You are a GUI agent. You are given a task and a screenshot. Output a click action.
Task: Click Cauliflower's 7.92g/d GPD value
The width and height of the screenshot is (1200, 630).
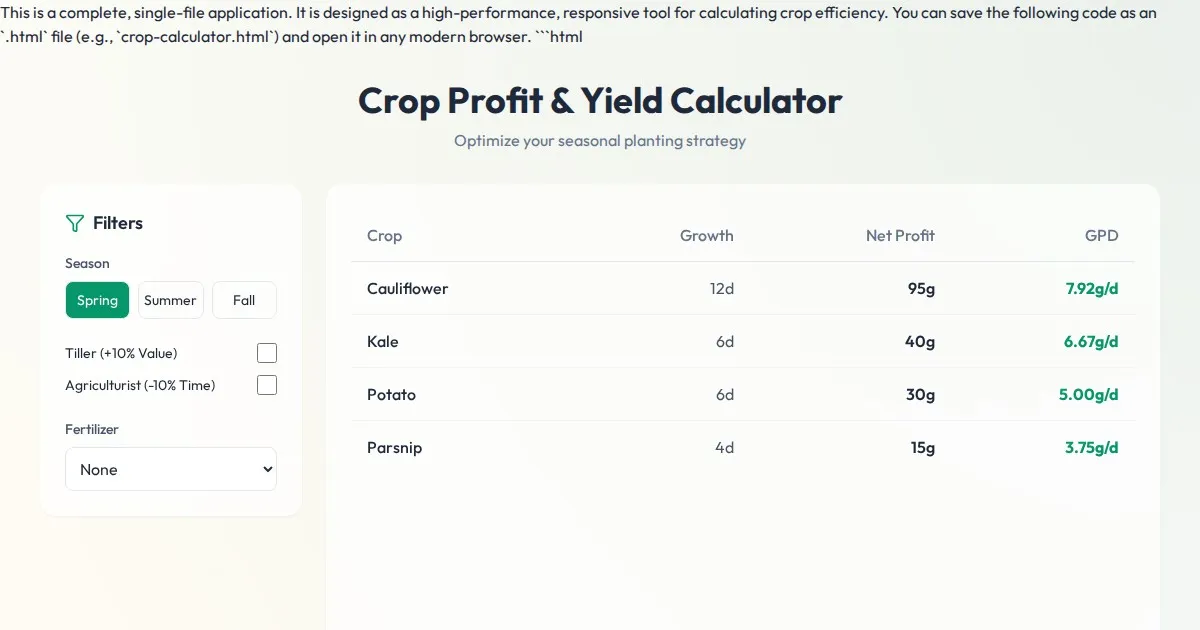[x=1091, y=289]
